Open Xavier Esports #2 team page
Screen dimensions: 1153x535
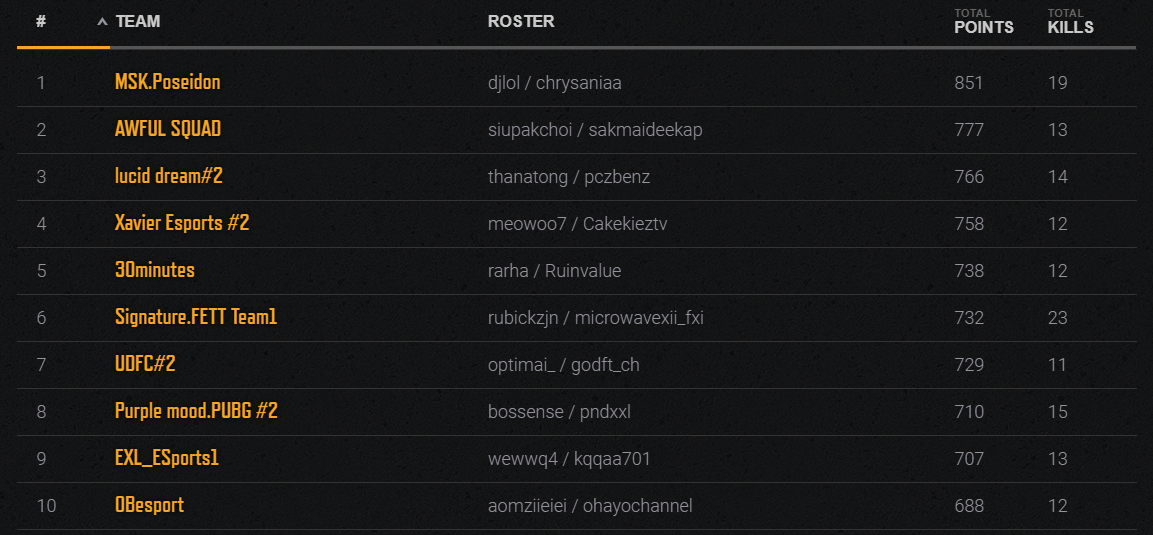point(182,223)
